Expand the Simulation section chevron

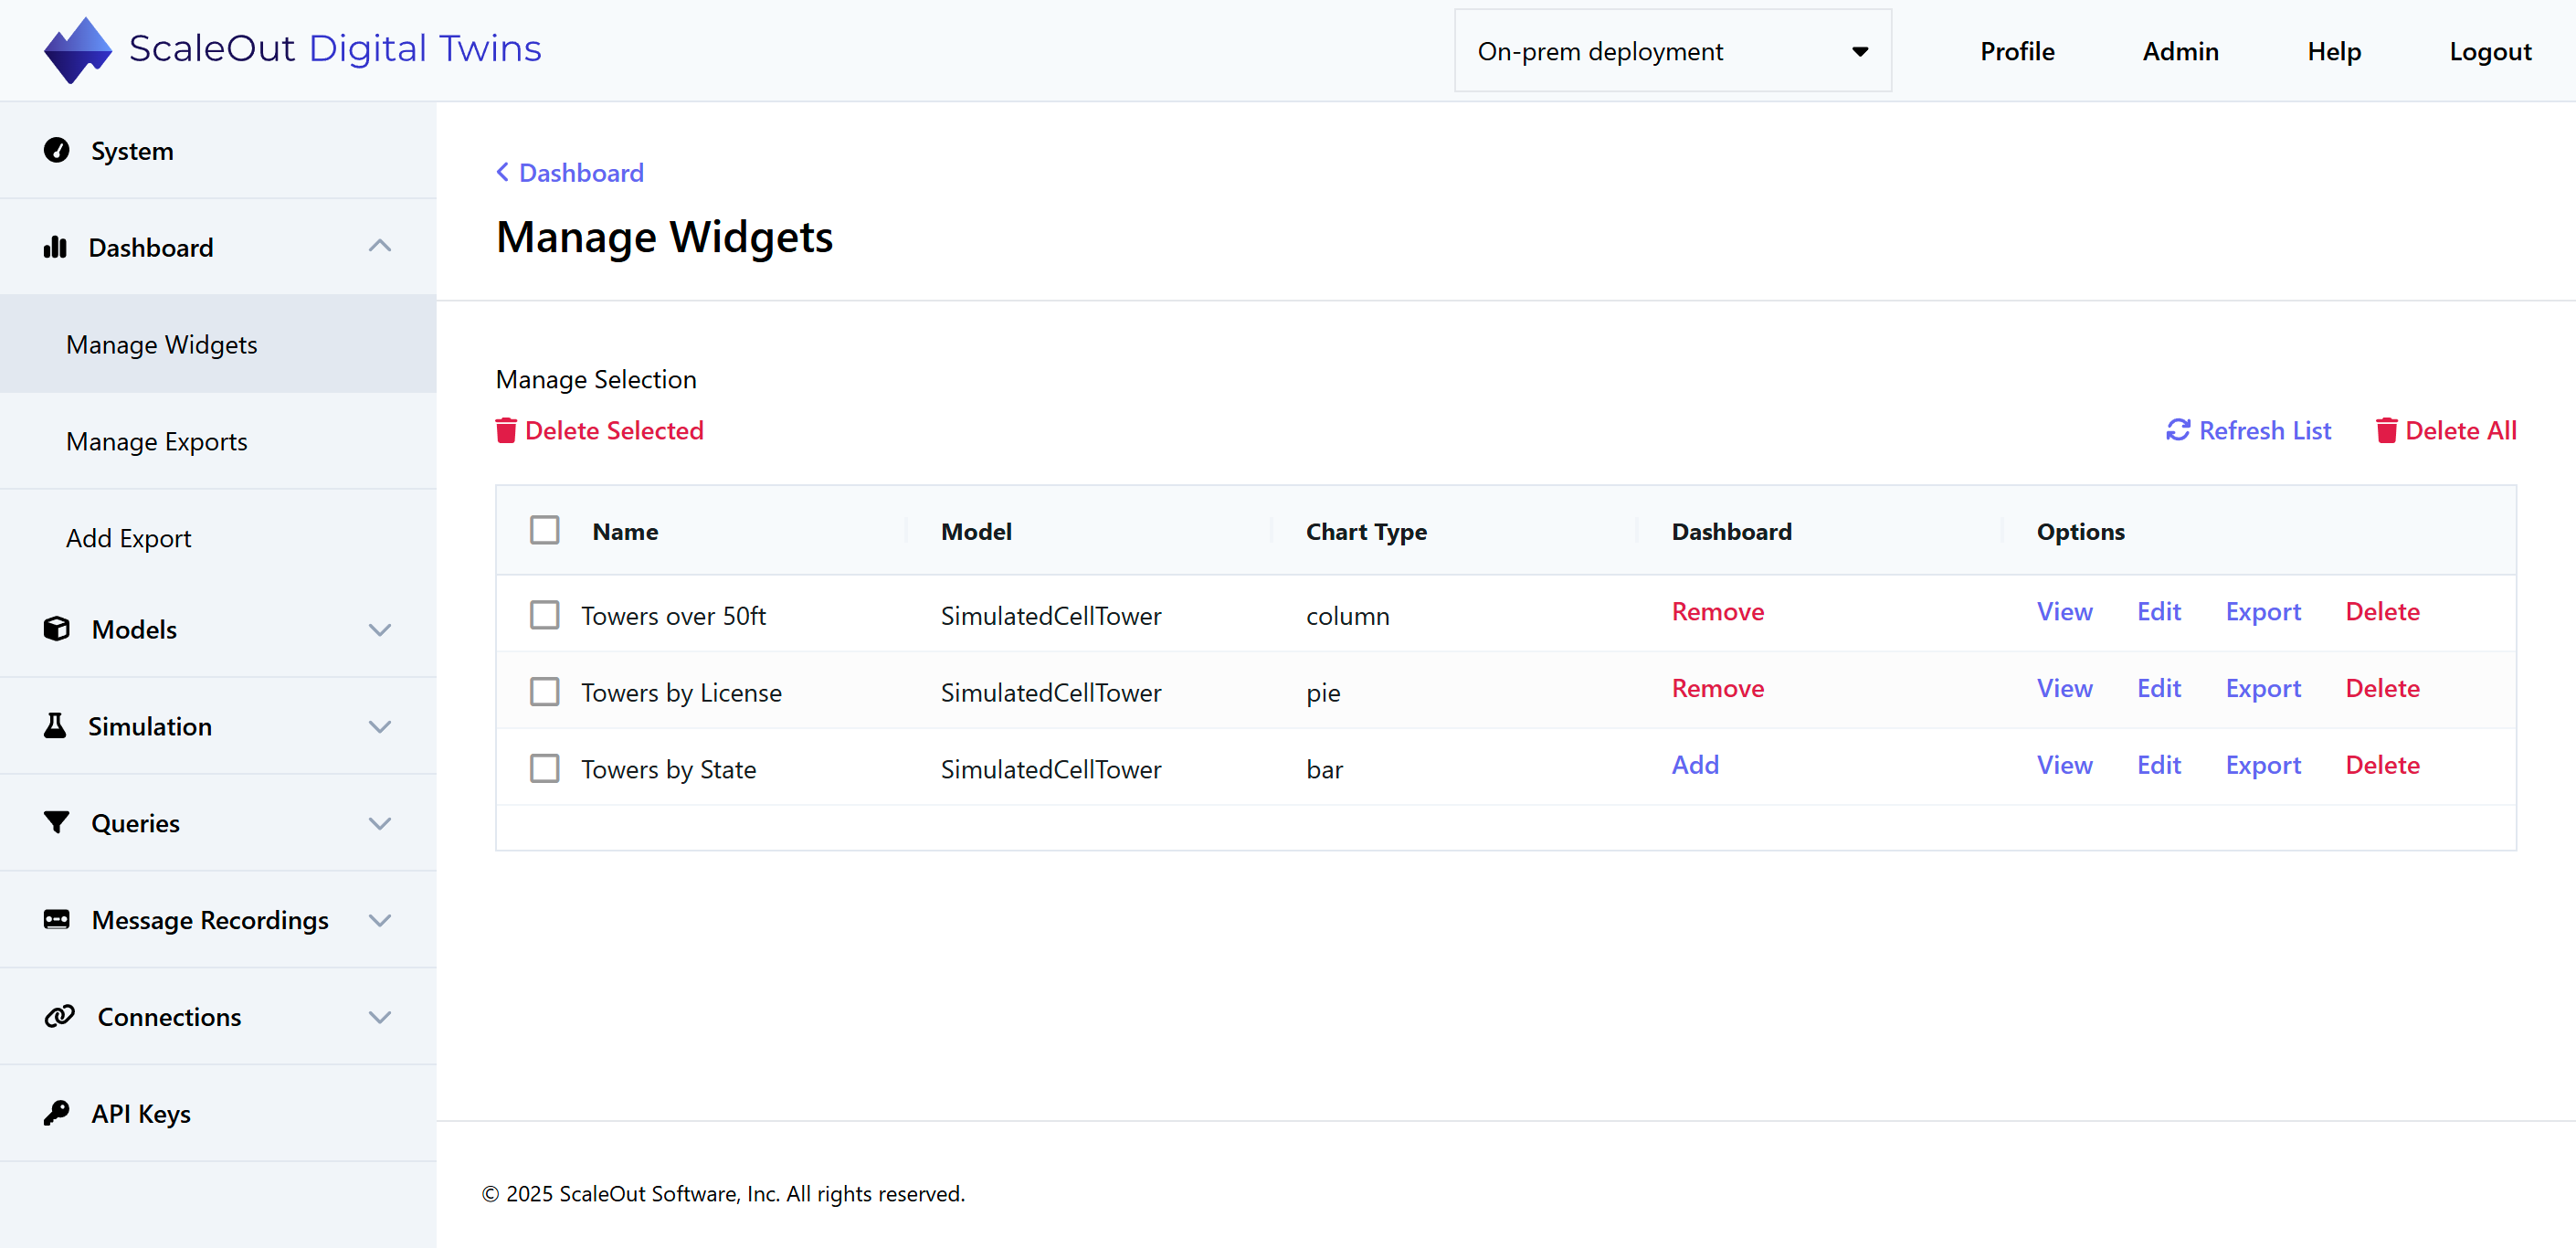[x=379, y=727]
